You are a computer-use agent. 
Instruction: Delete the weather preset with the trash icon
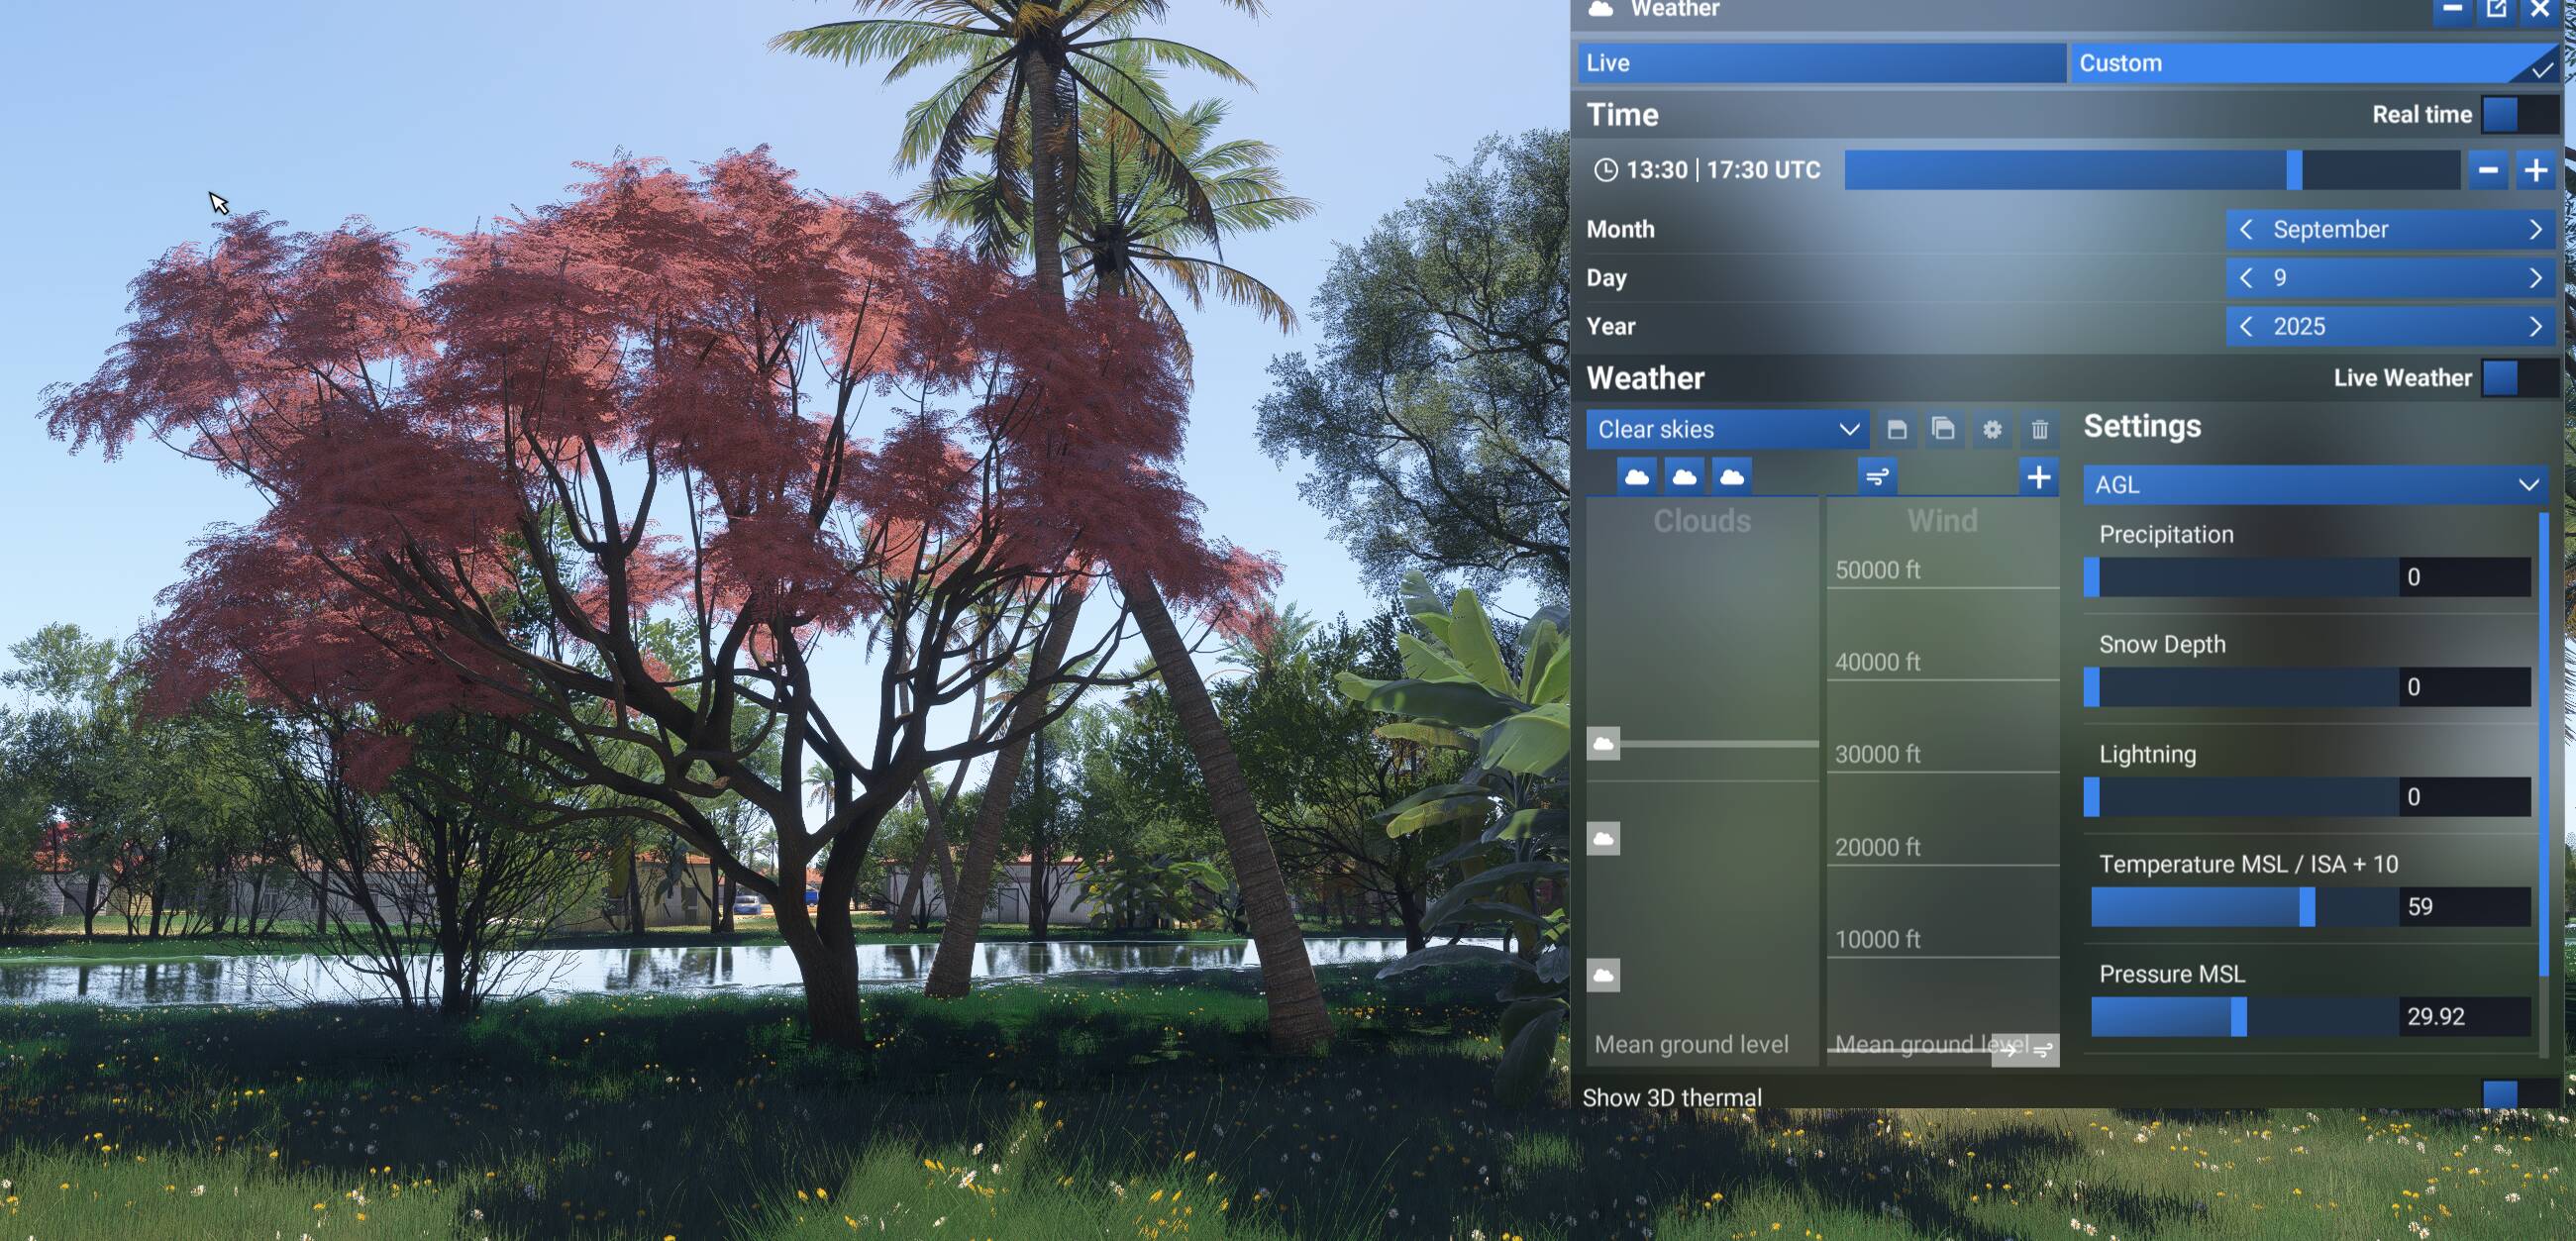(x=2039, y=429)
